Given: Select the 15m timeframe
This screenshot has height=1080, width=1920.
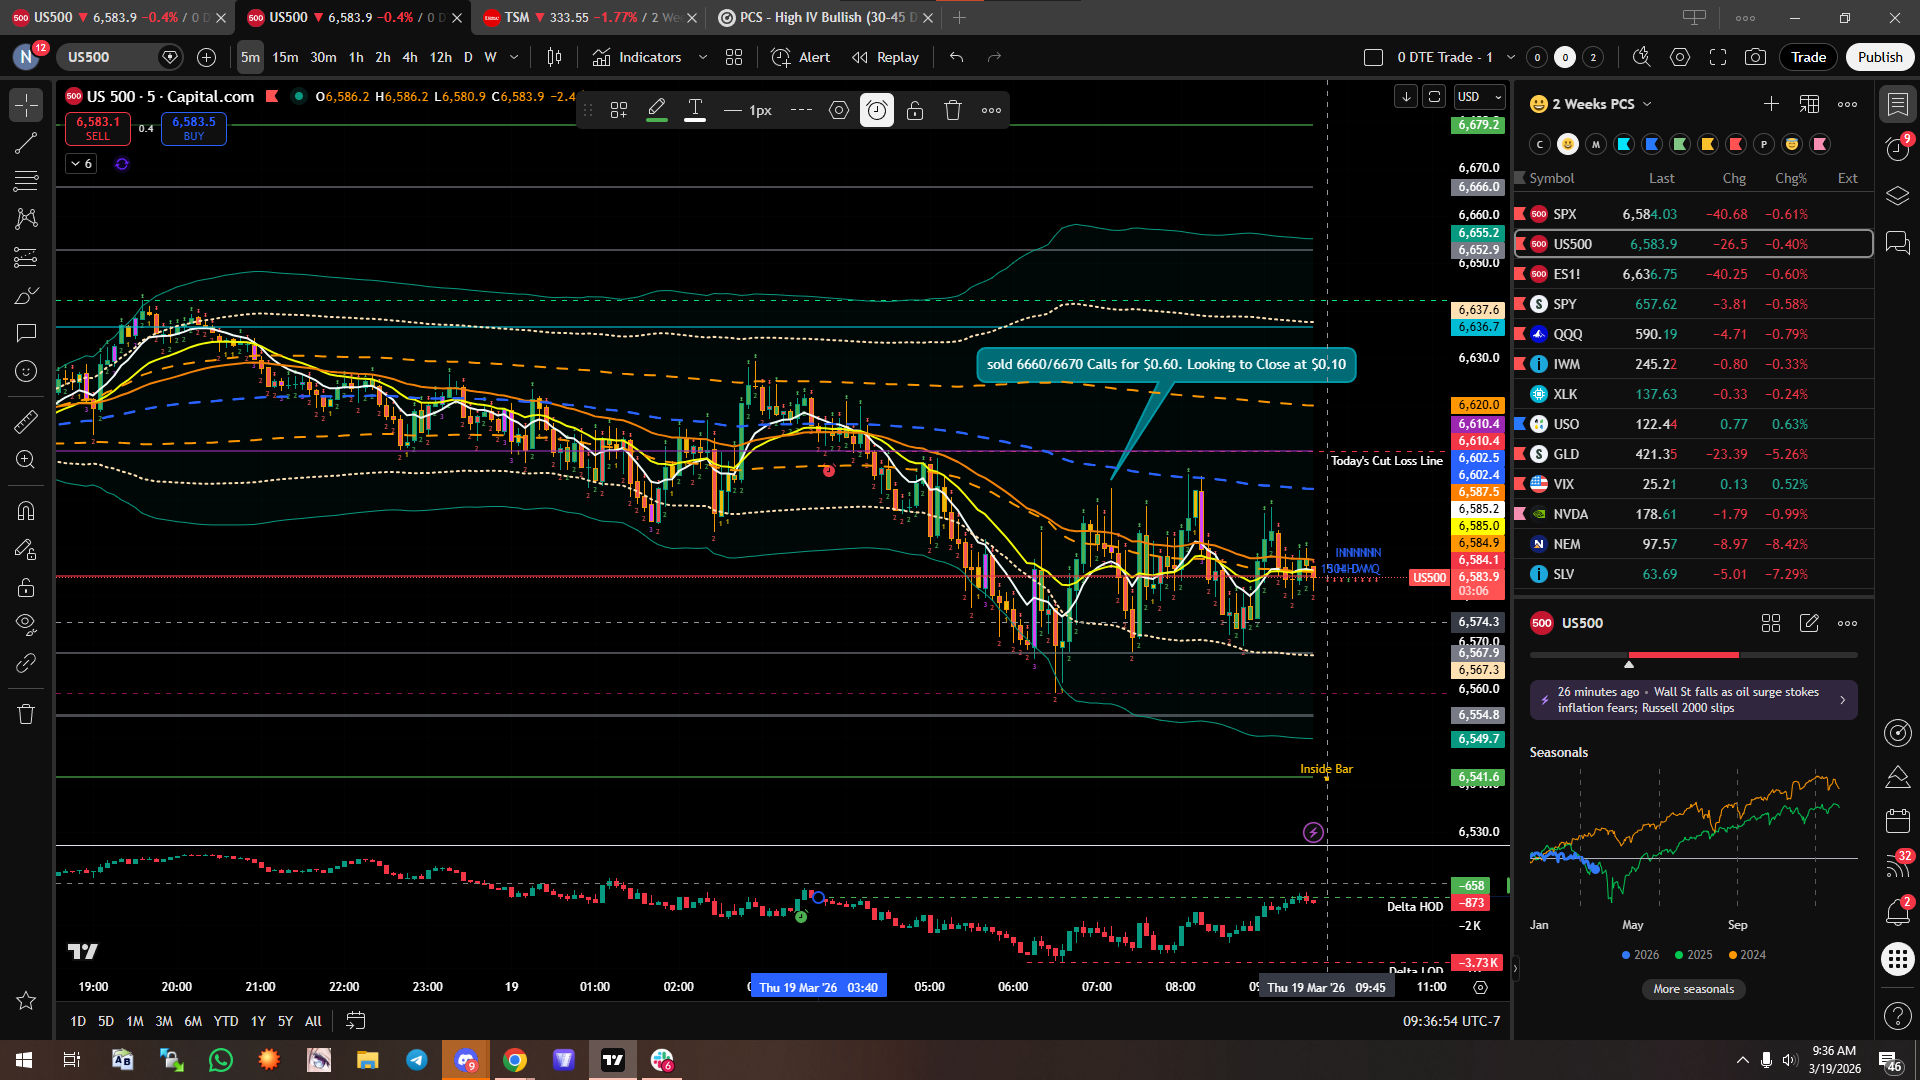Looking at the screenshot, I should (x=285, y=57).
